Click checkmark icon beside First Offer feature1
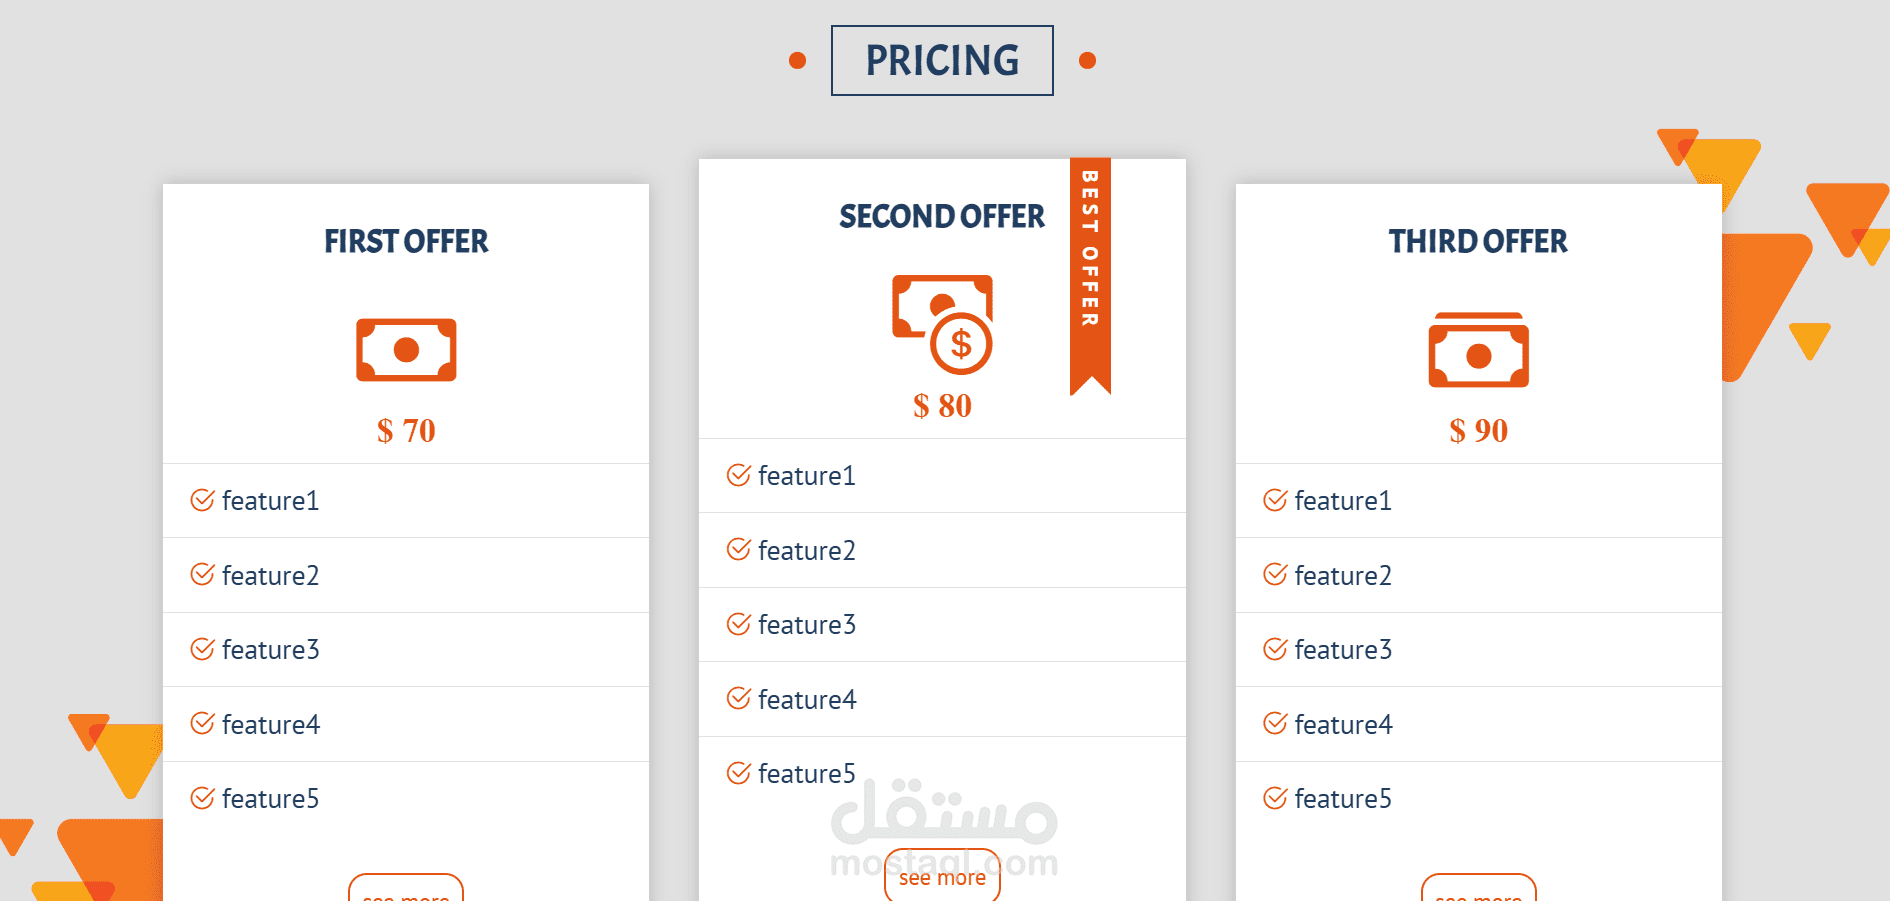 pos(202,500)
